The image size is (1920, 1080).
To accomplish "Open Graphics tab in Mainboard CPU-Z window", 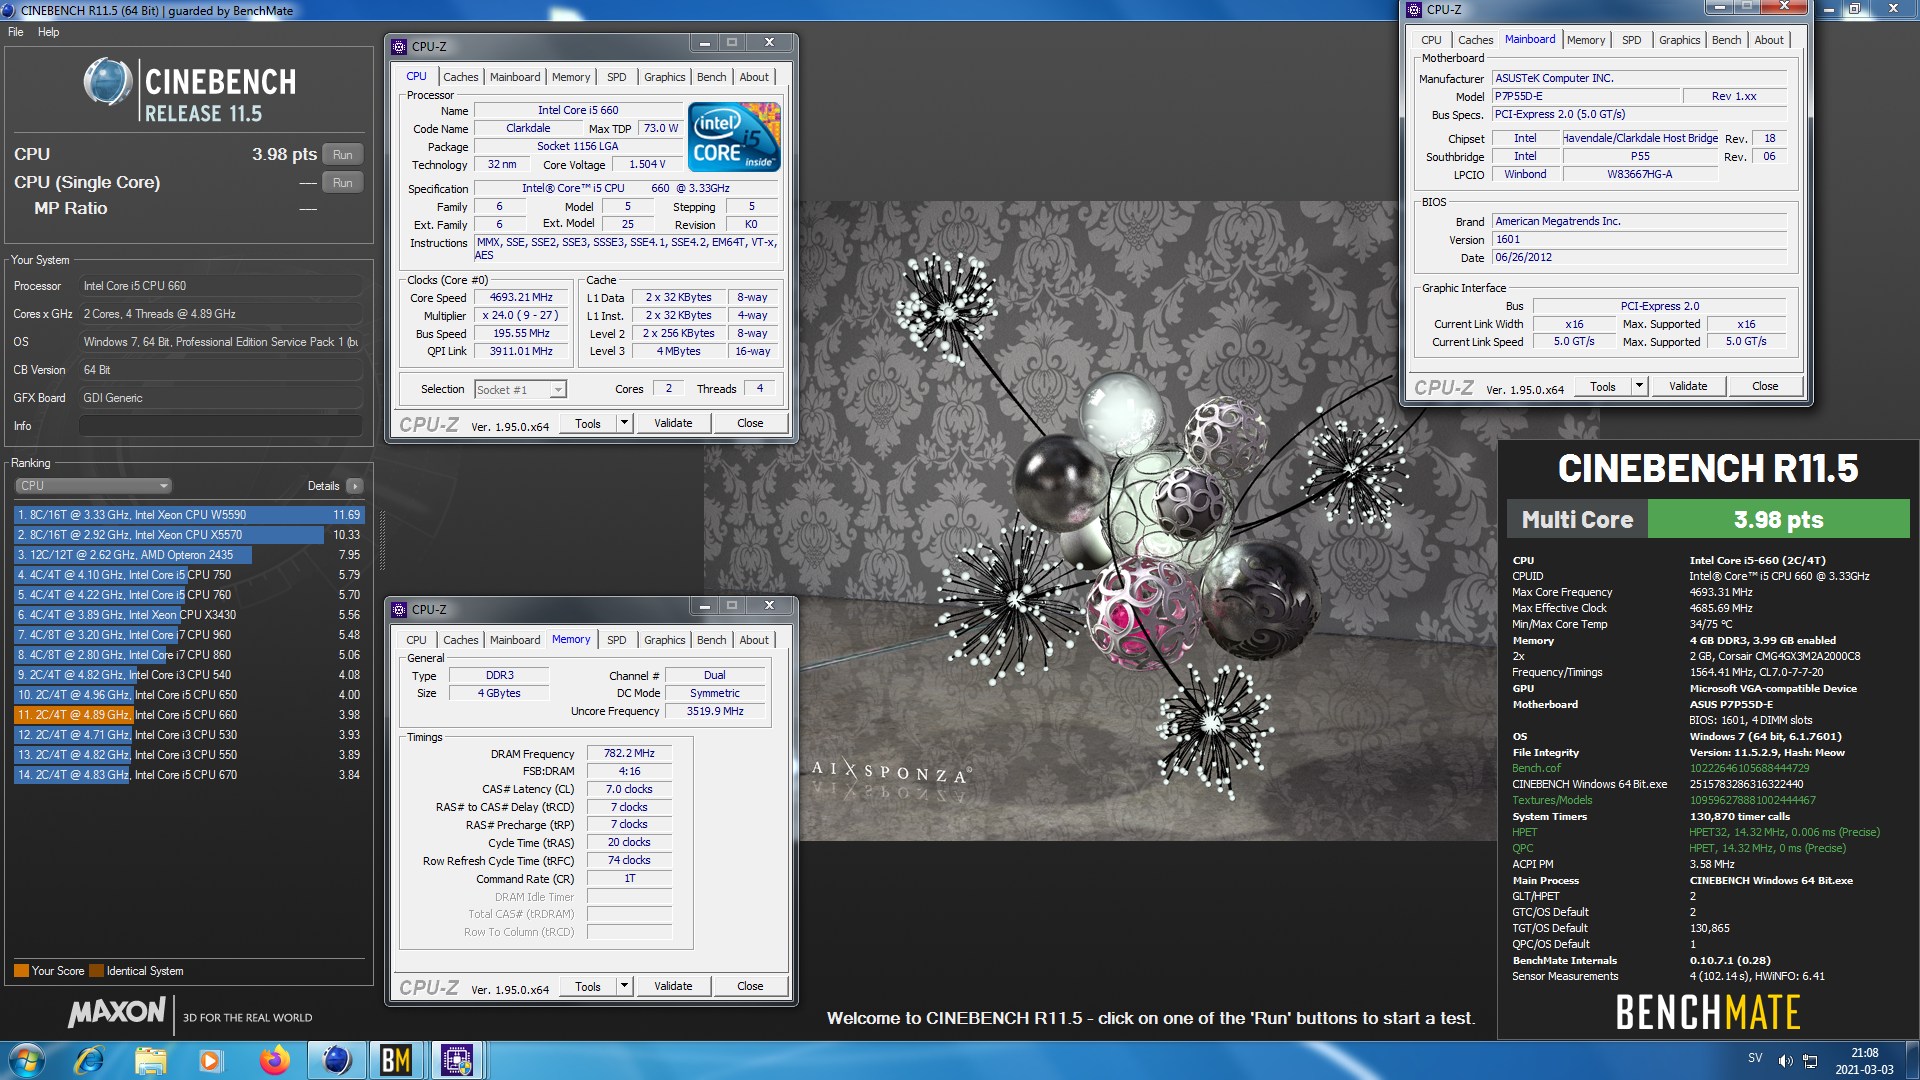I will coord(1679,40).
